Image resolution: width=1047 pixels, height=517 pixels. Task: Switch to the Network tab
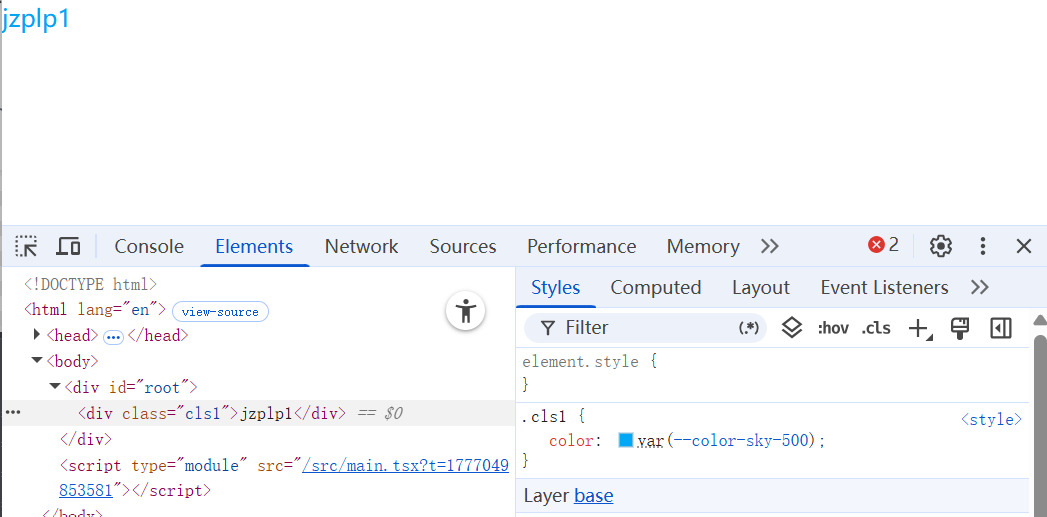coord(361,246)
